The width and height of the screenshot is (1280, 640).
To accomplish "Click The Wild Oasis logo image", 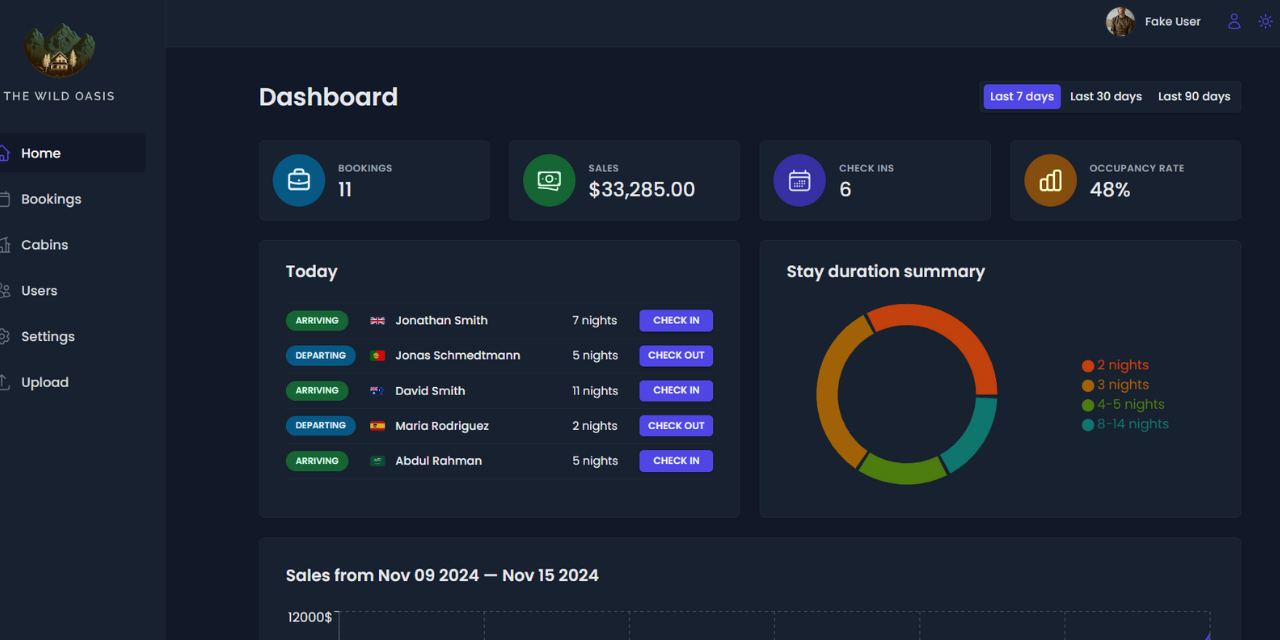I will 59,51.
